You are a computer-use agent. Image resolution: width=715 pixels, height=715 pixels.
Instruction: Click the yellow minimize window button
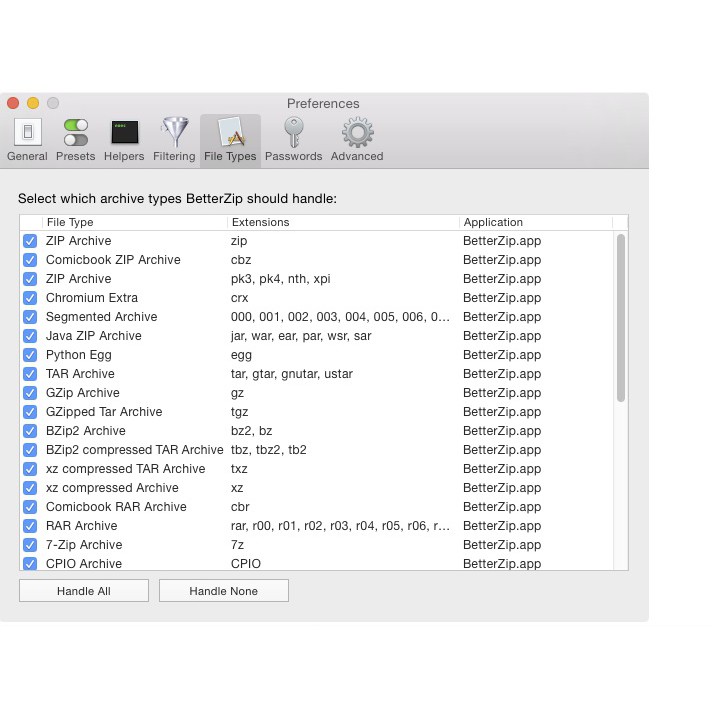[x=33, y=103]
